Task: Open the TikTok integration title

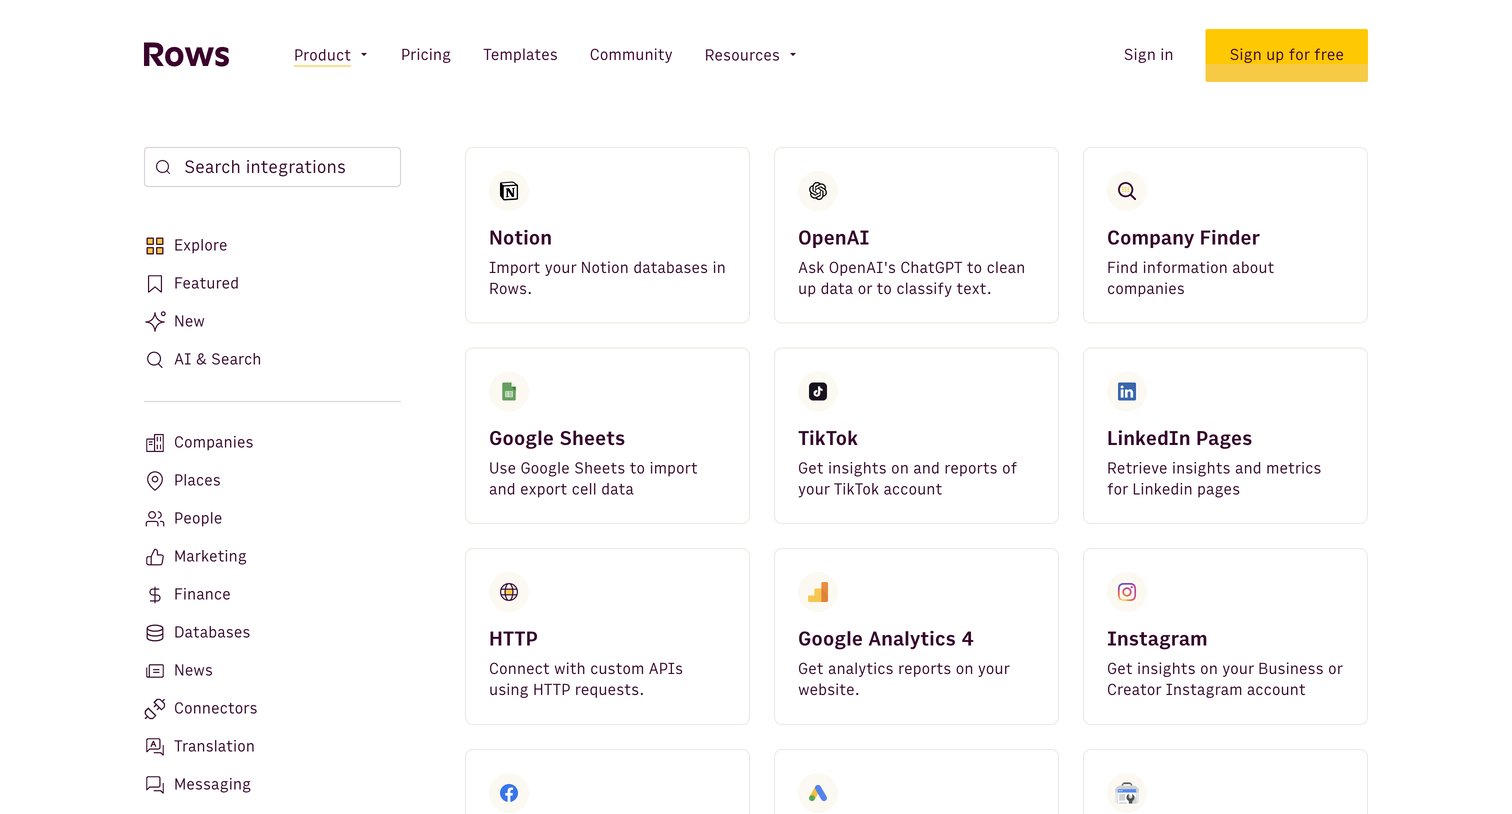Action: click(828, 439)
